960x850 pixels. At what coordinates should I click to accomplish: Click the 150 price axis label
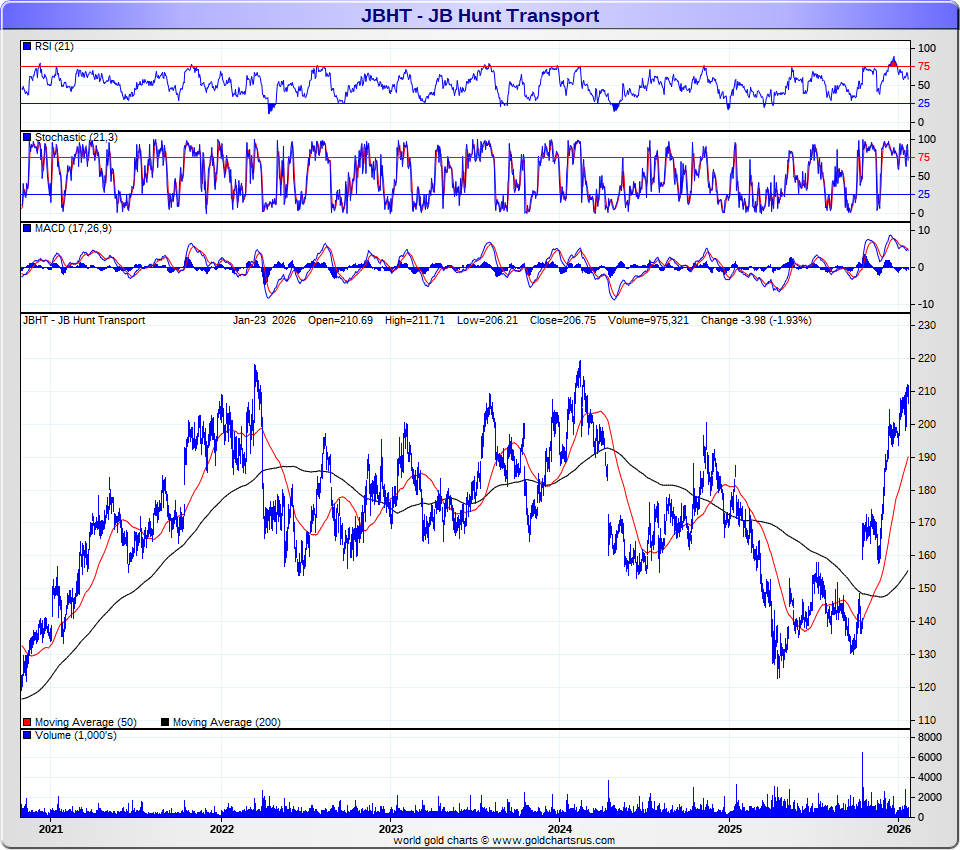click(x=927, y=588)
